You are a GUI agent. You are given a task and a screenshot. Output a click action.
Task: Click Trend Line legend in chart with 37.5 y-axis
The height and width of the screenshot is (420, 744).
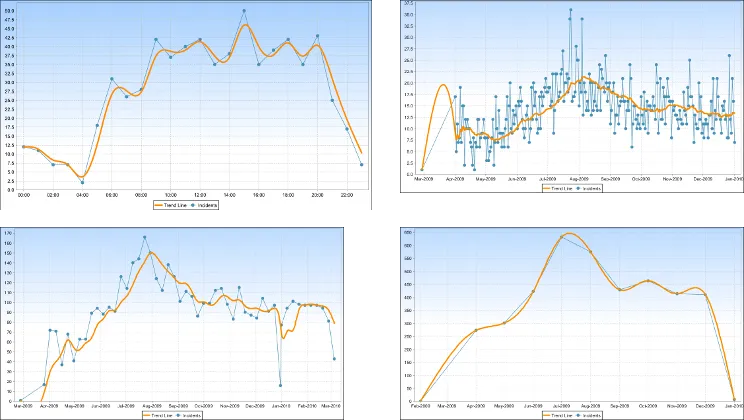pyautogui.click(x=558, y=188)
